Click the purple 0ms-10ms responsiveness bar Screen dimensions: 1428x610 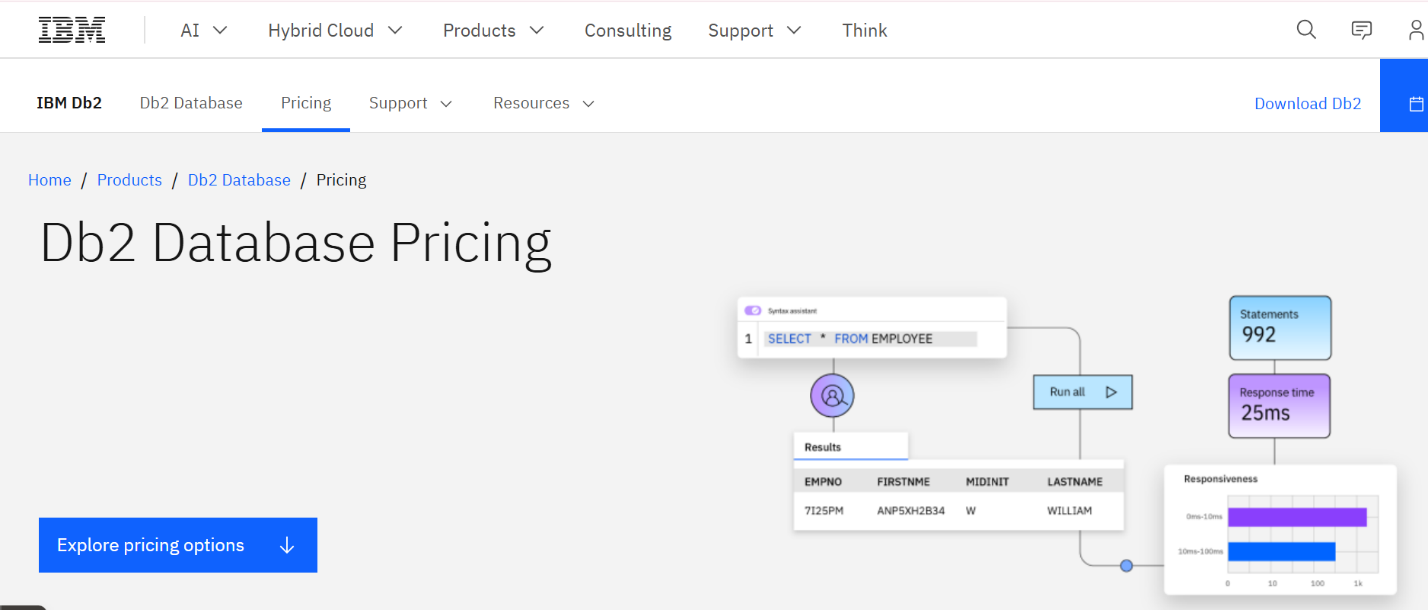1297,517
